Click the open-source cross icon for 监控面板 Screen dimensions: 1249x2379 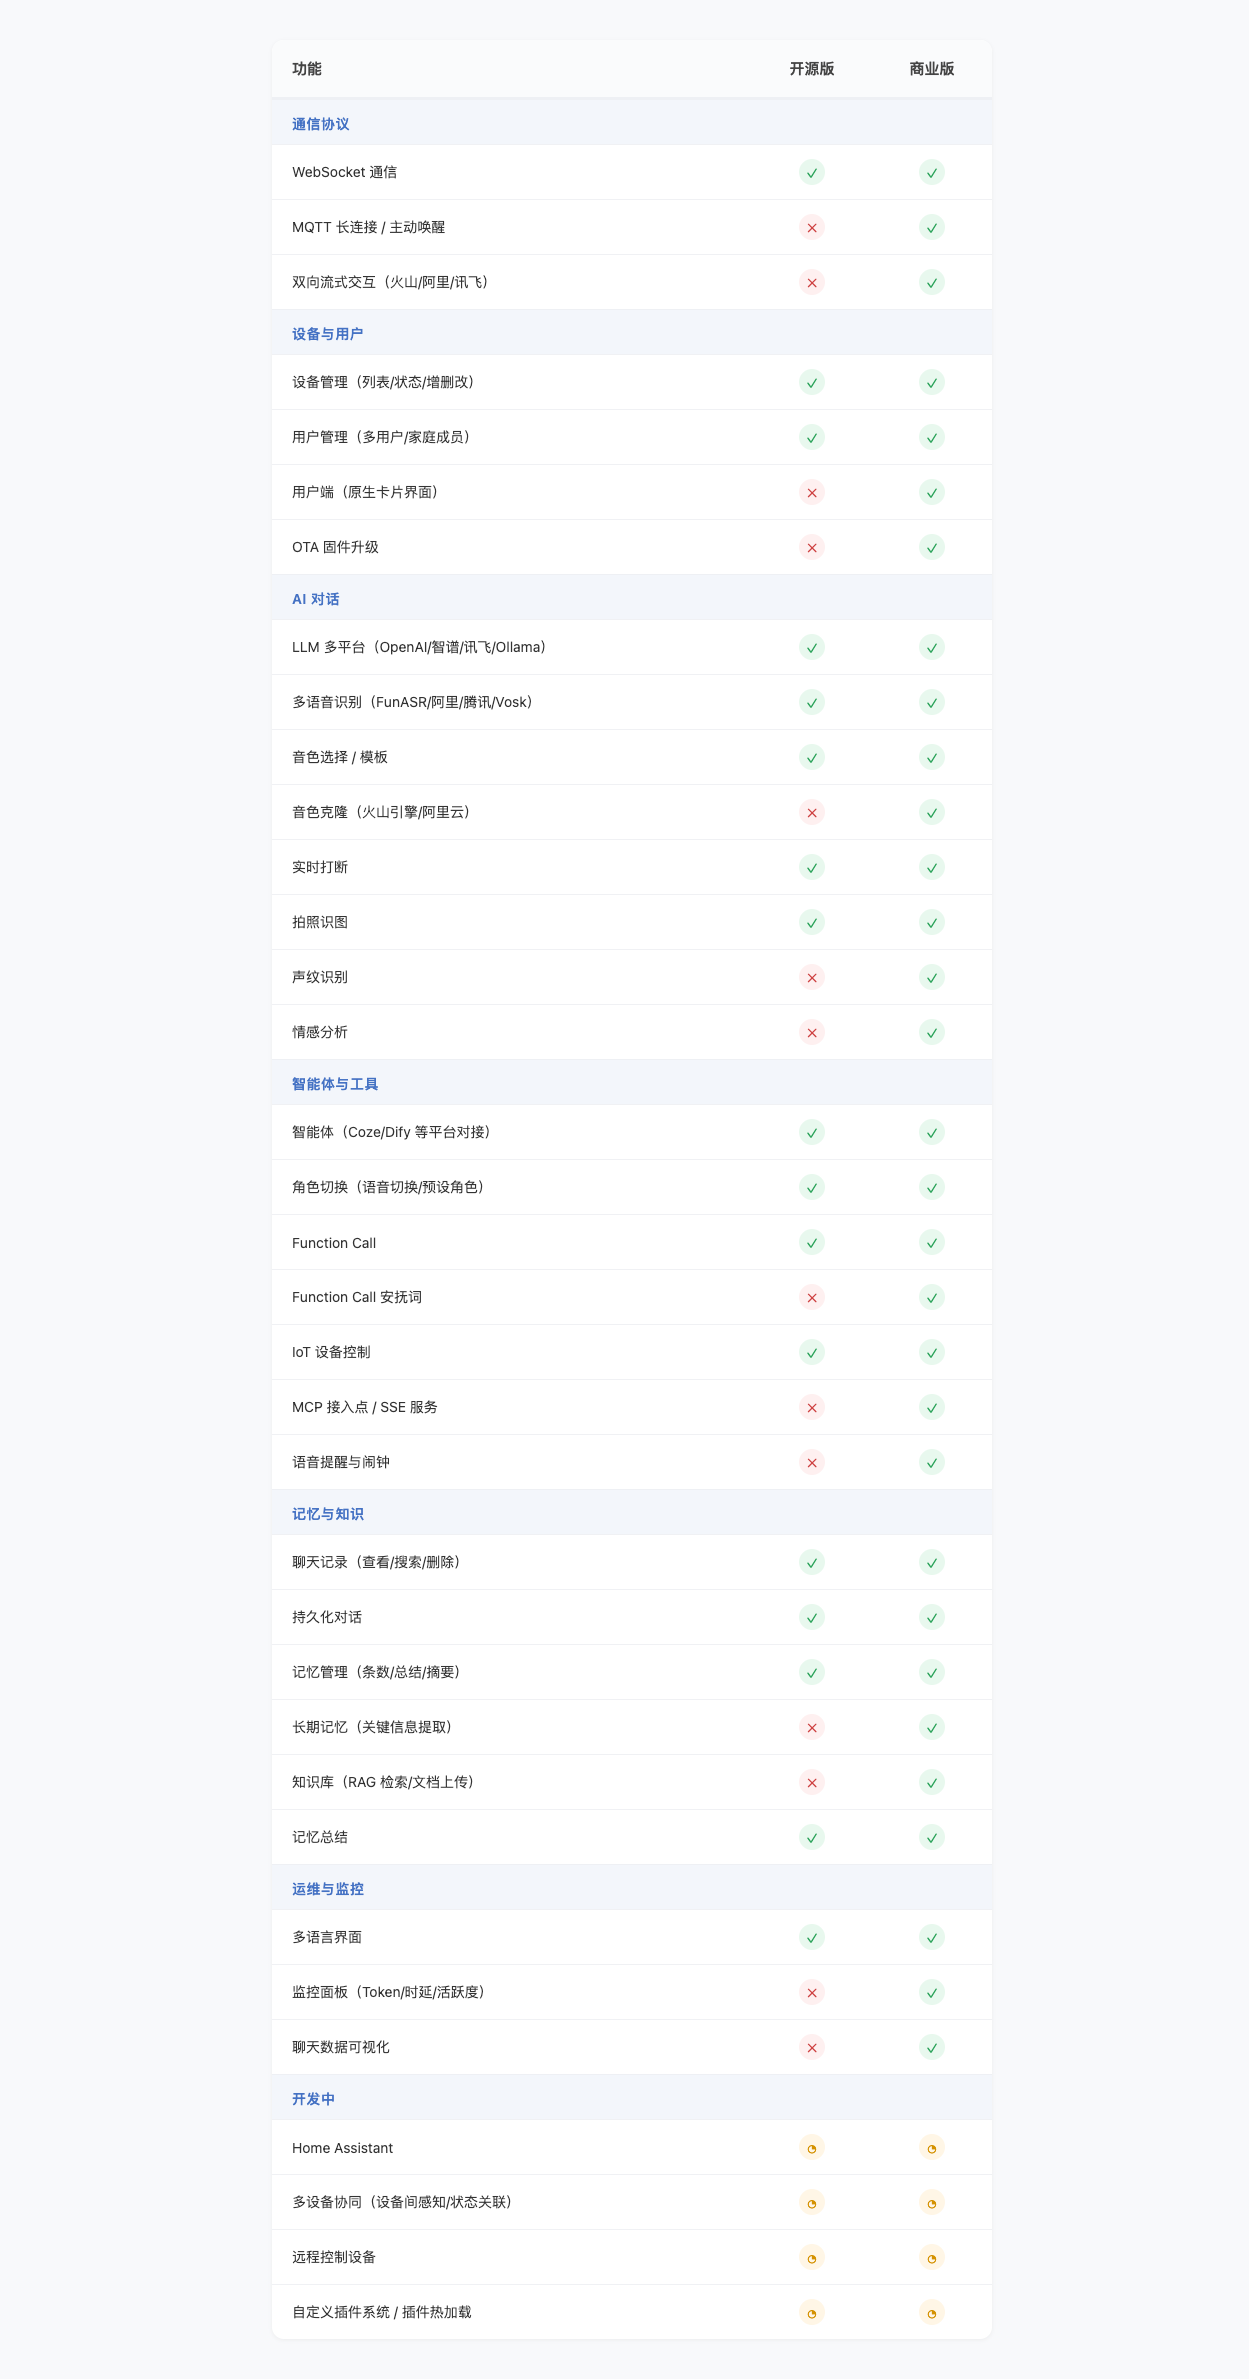[812, 1992]
